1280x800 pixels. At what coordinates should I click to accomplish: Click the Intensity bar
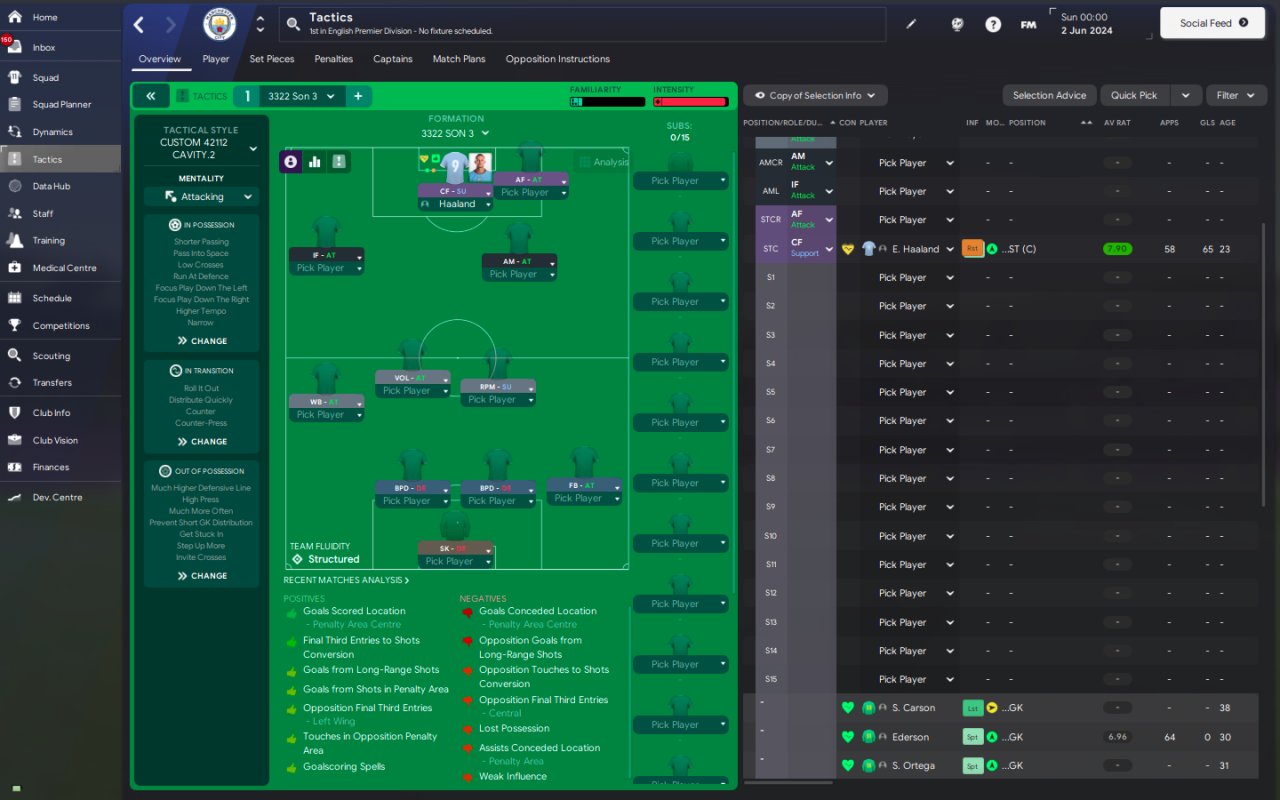[x=690, y=102]
